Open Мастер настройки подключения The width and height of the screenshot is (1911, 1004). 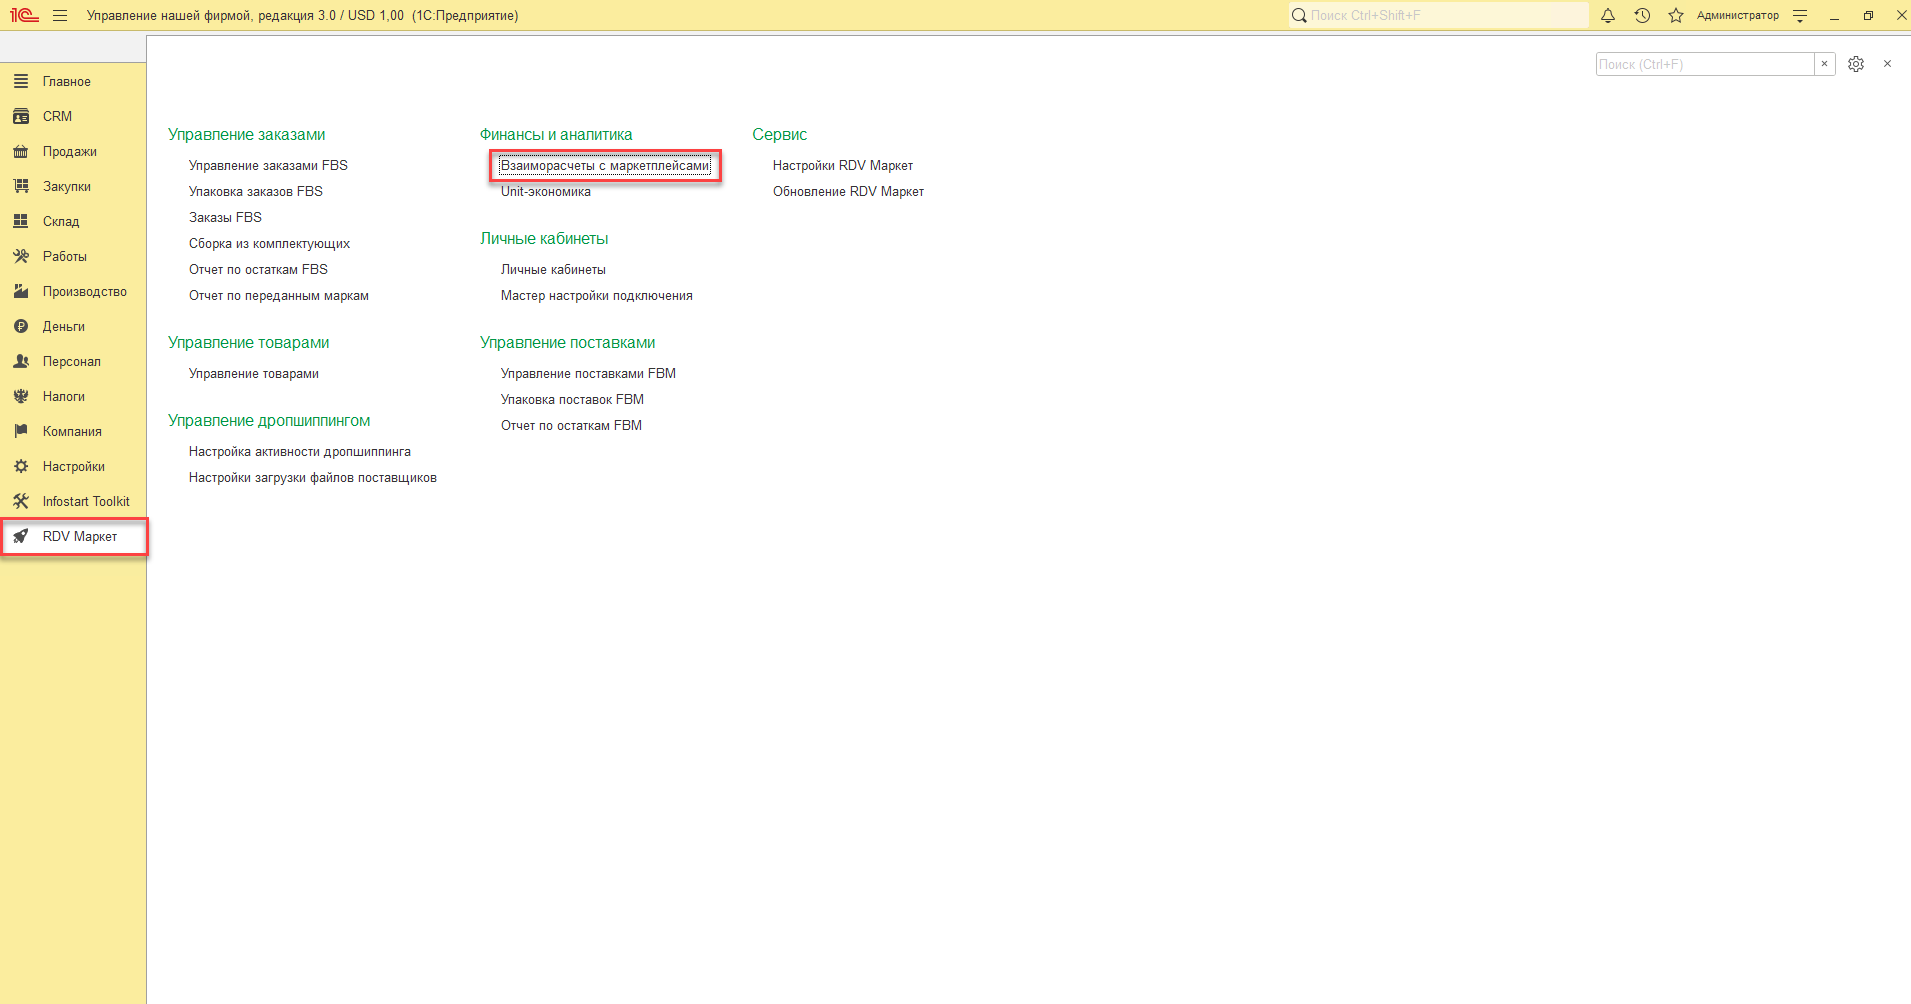point(597,295)
